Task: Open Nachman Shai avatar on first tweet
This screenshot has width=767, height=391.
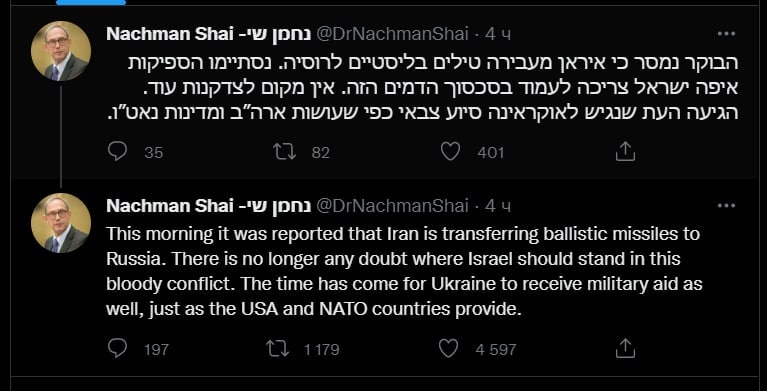Action: coord(61,51)
